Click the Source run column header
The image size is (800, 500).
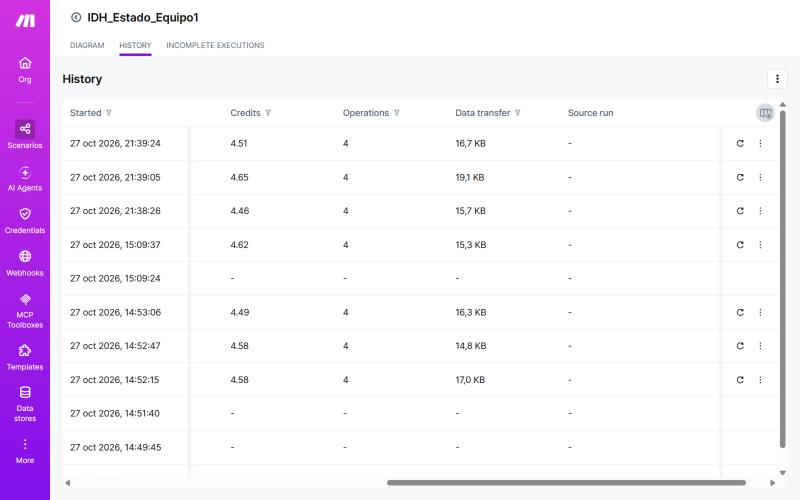[x=590, y=113]
